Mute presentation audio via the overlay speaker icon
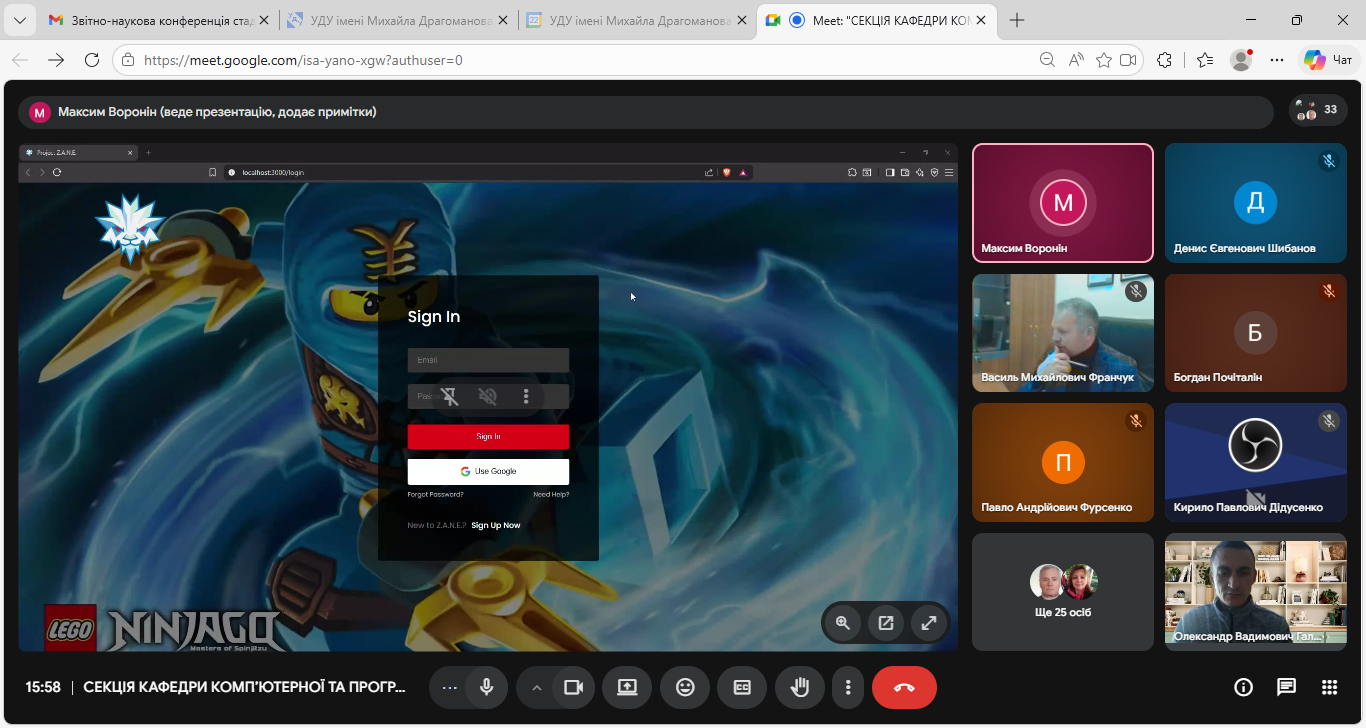 click(488, 396)
